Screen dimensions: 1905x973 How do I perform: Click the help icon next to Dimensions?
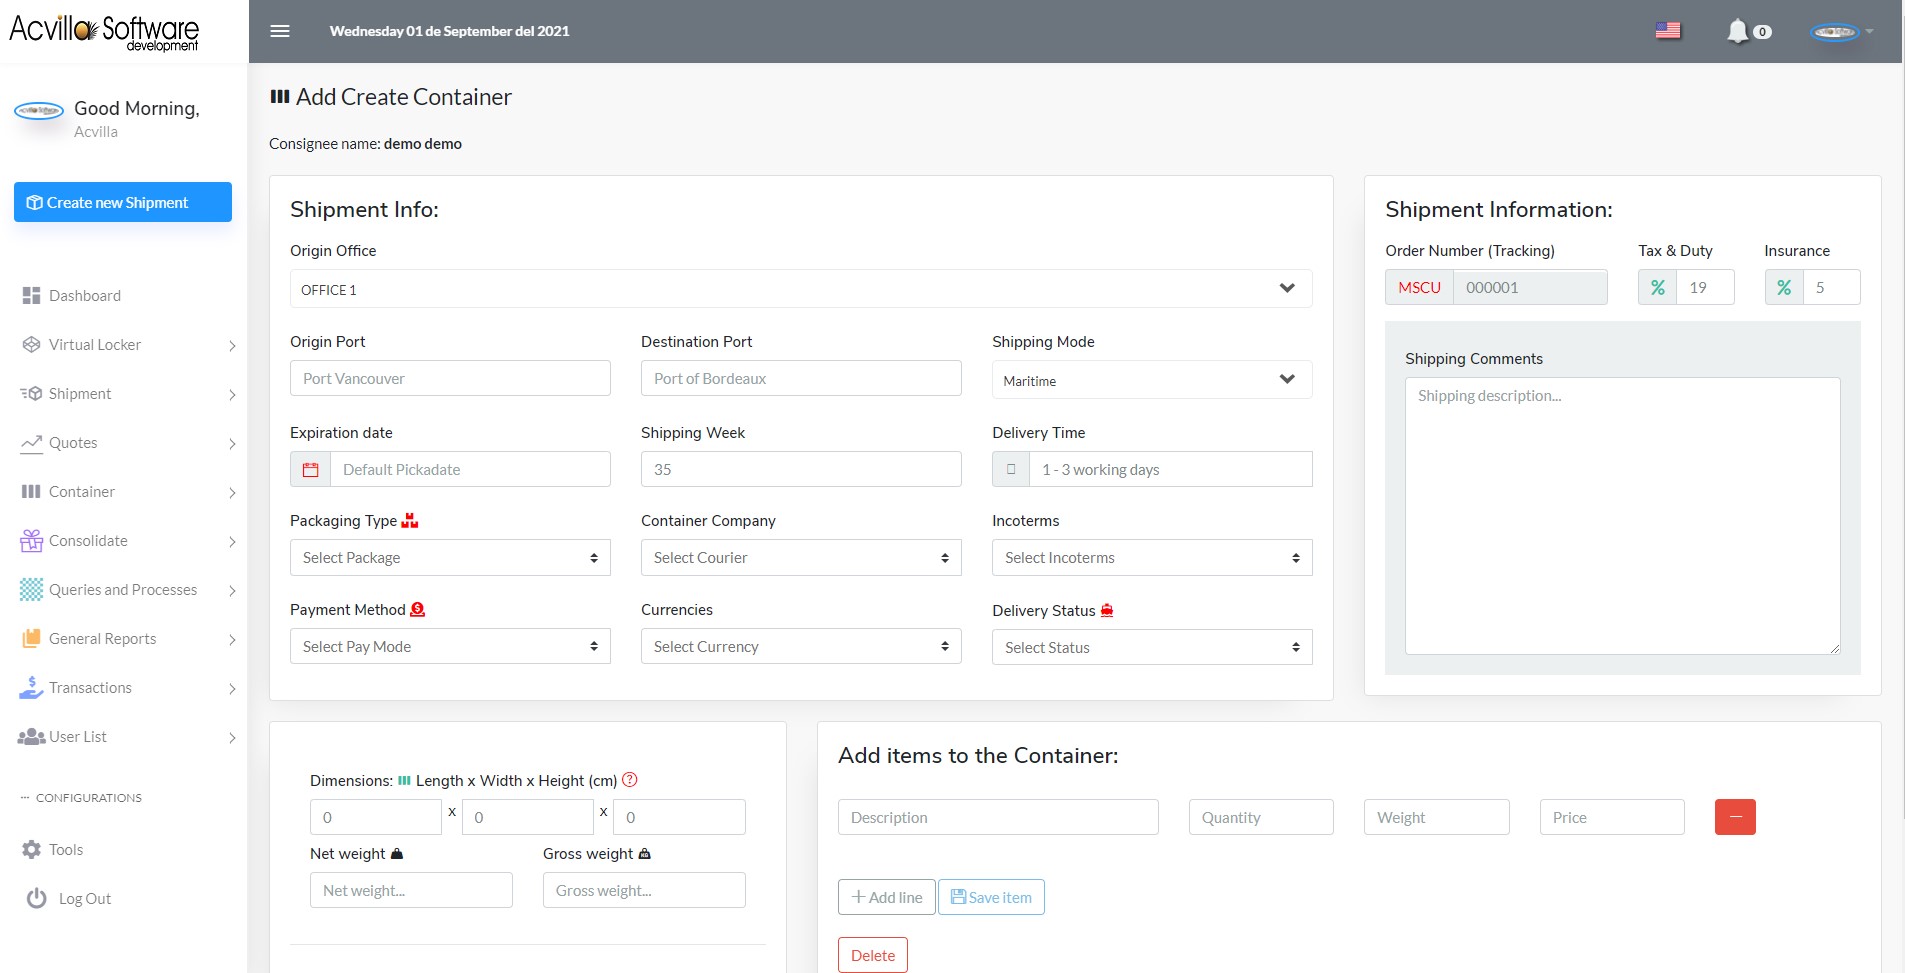point(630,780)
